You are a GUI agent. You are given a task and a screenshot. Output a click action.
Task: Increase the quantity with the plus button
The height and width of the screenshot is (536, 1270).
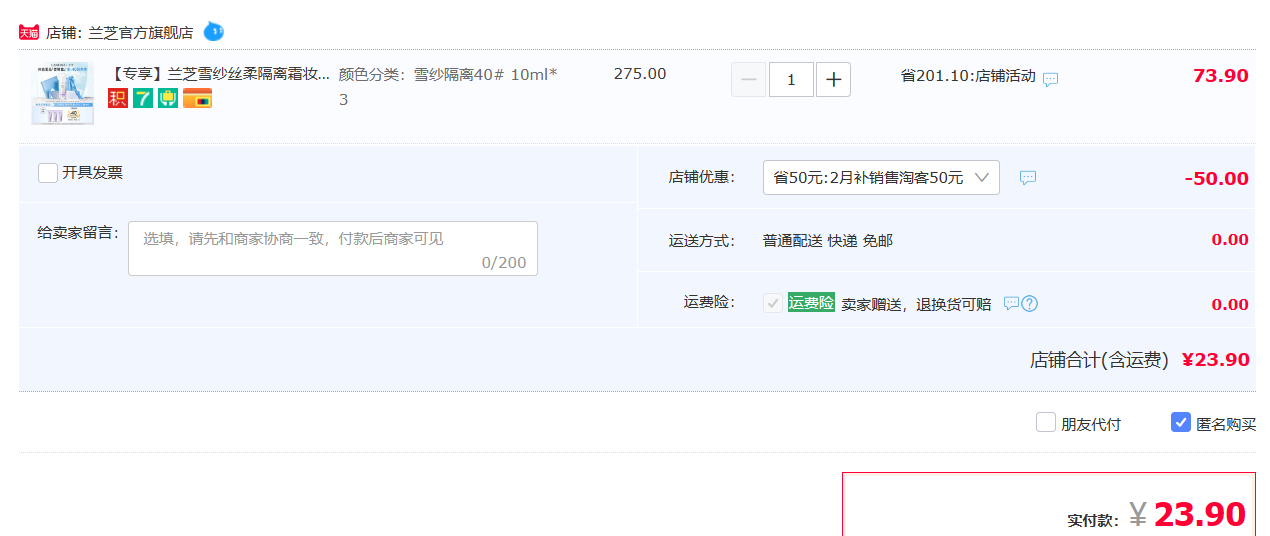point(833,79)
